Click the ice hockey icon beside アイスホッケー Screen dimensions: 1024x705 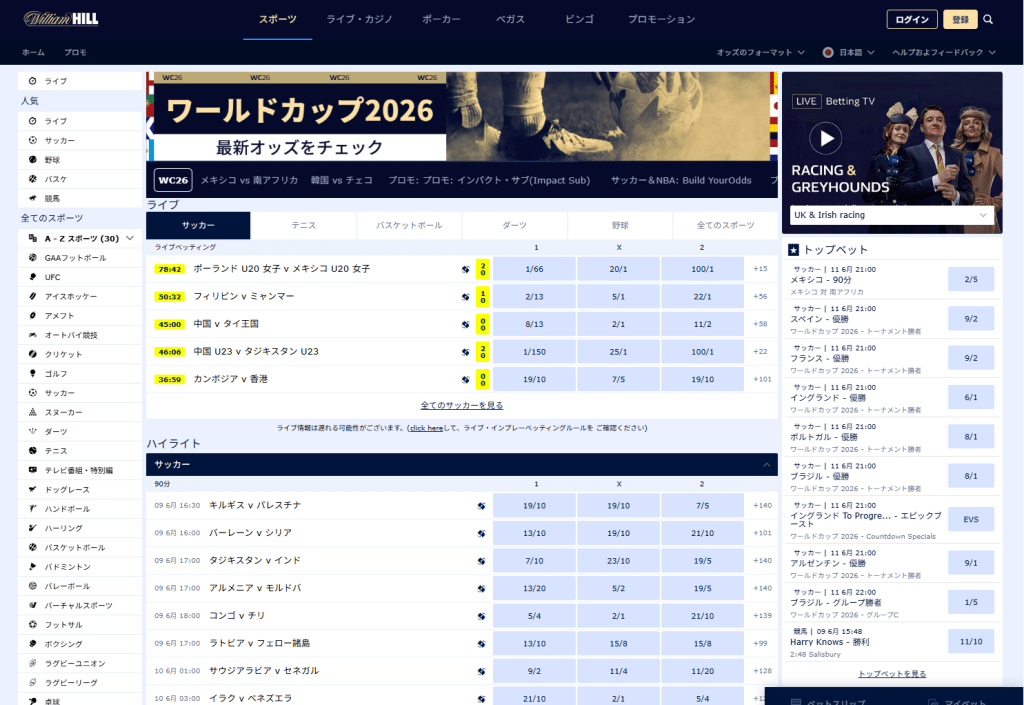click(33, 296)
